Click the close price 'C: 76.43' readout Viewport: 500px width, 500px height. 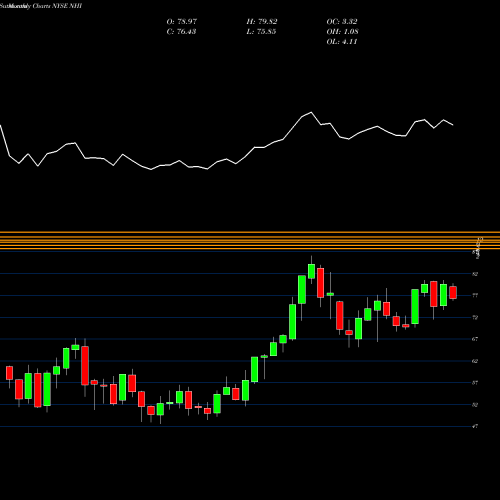click(181, 32)
